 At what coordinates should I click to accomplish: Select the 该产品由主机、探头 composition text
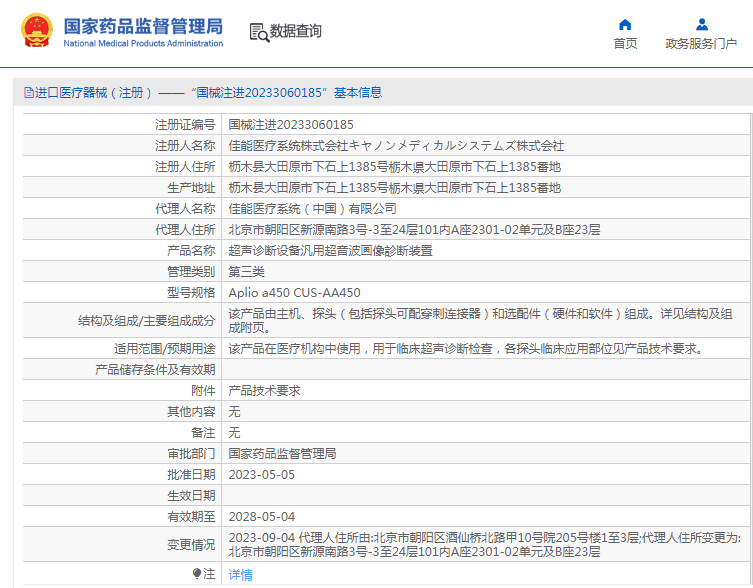[480, 320]
